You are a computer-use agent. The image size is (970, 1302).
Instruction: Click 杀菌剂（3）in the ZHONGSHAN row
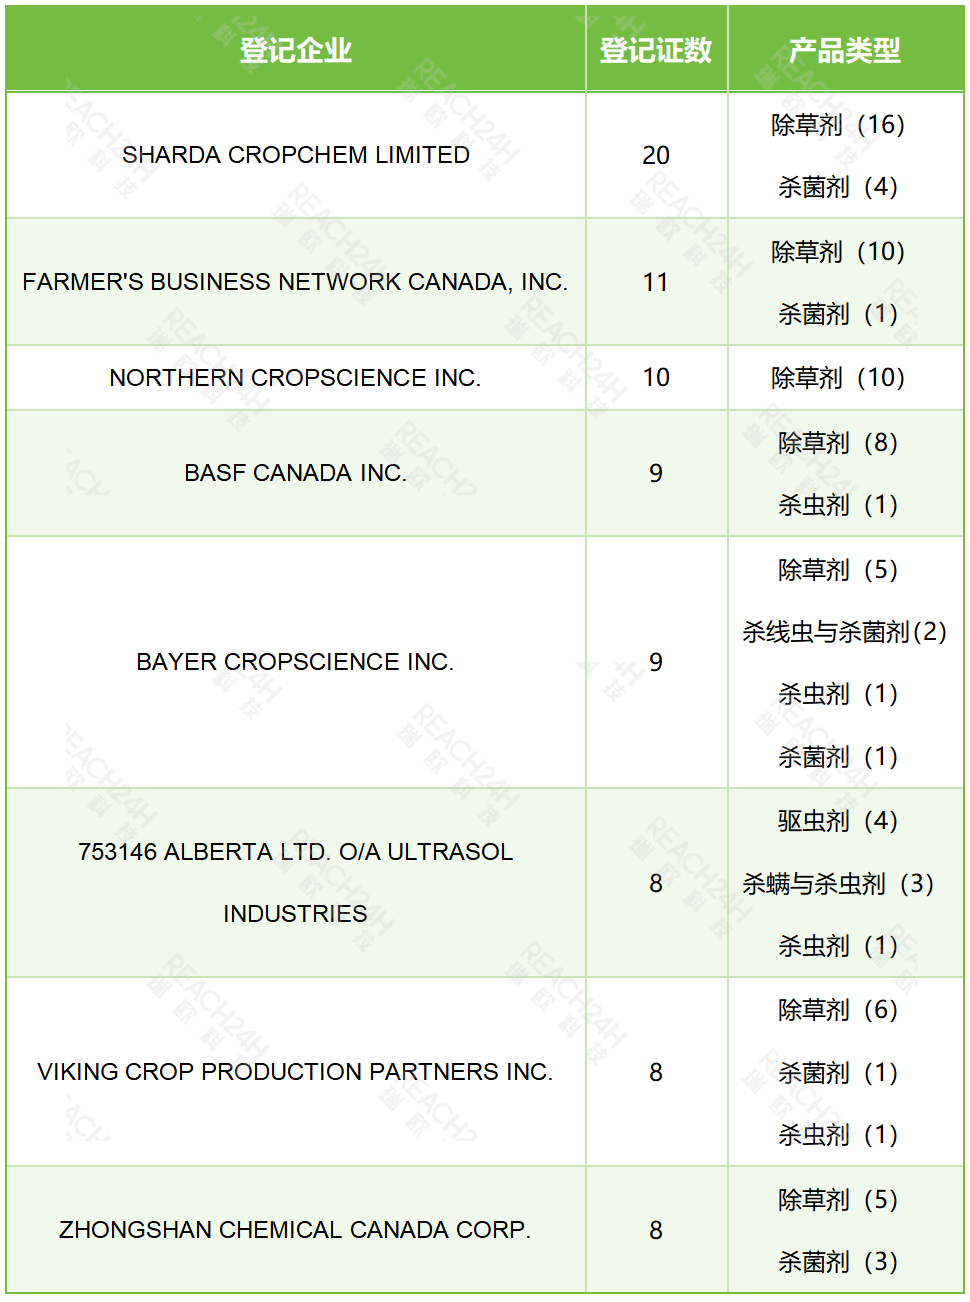pos(838,1262)
